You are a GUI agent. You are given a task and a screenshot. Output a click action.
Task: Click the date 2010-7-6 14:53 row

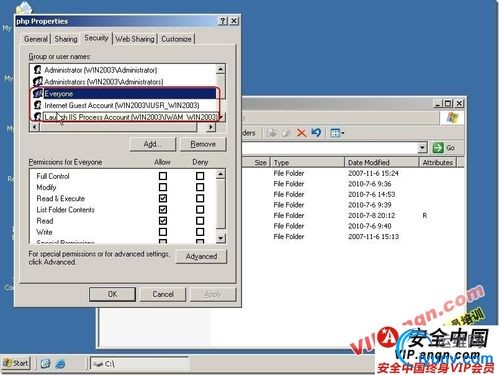371,194
